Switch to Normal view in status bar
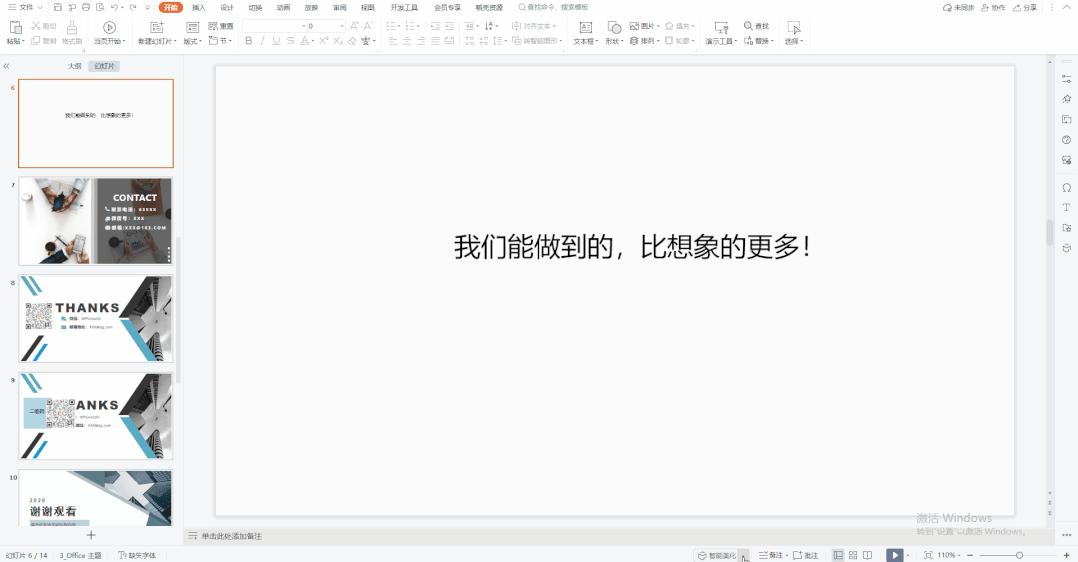Screen dimensions: 1078x562 (838, 555)
